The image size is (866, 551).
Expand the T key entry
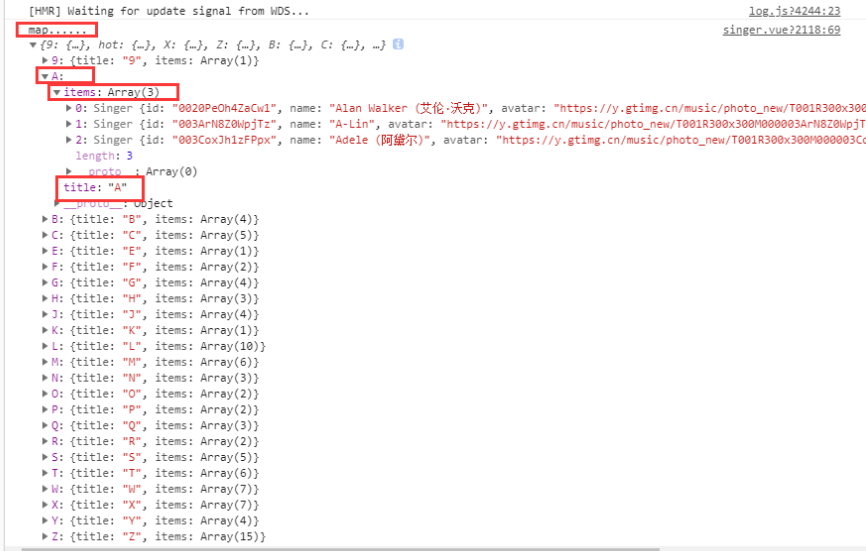click(45, 473)
